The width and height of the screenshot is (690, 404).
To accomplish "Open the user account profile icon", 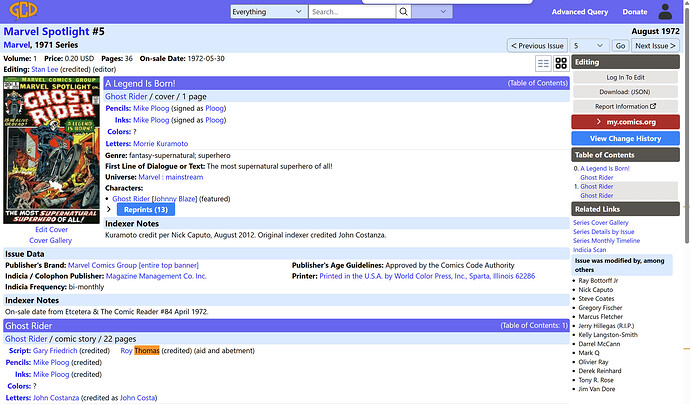I will 665,11.
